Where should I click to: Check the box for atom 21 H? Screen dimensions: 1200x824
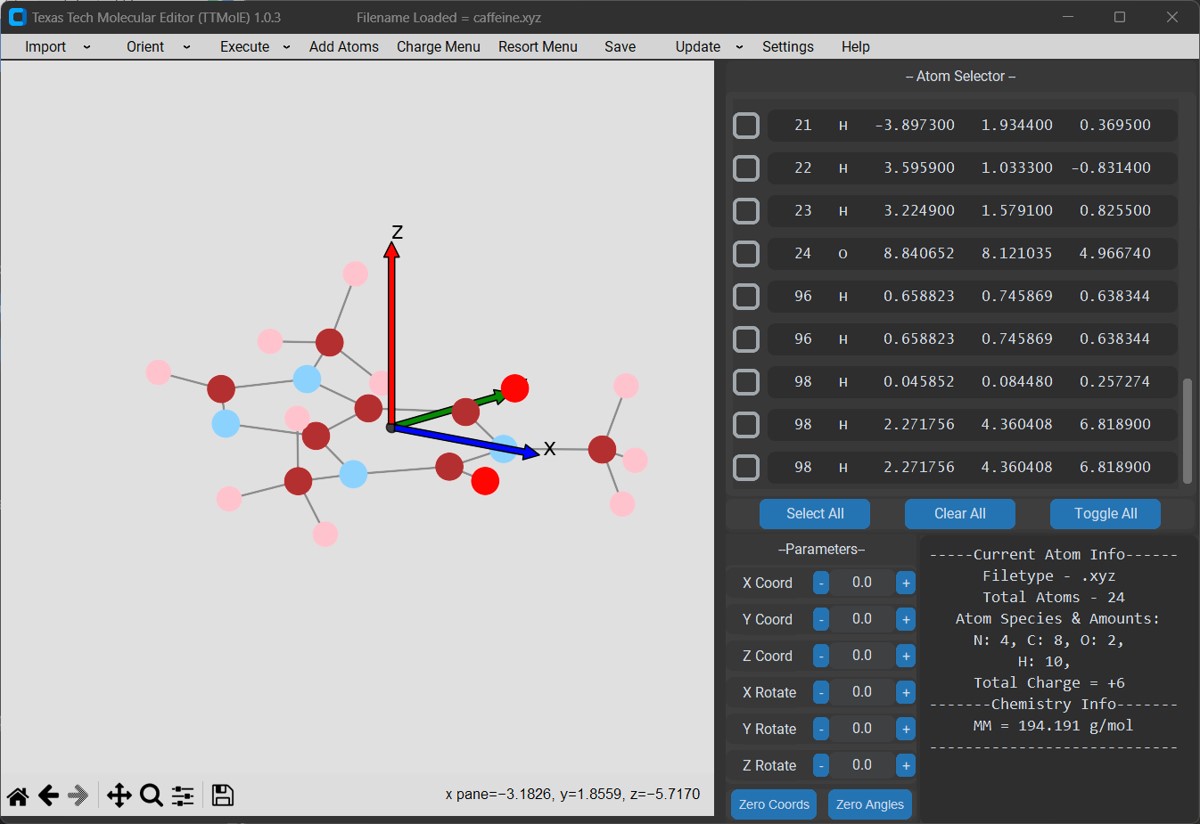tap(746, 125)
